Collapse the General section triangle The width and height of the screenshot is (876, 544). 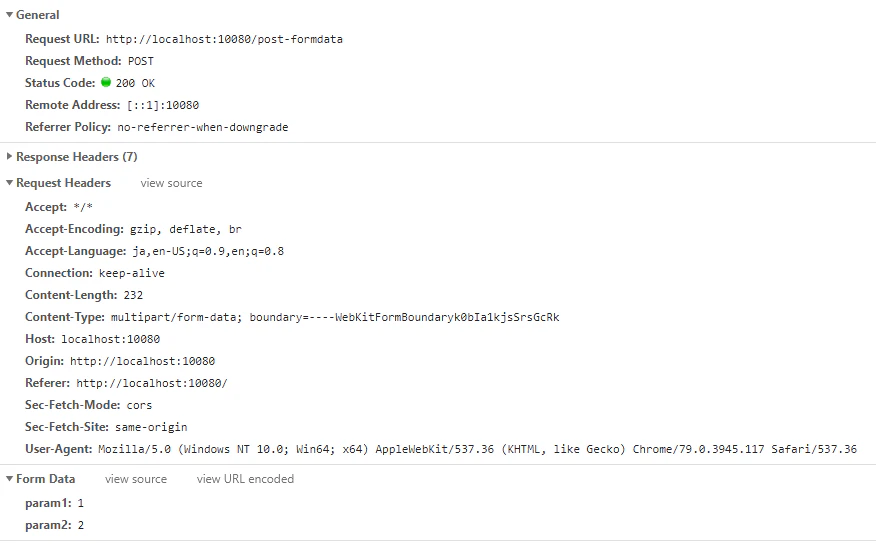pyautogui.click(x=9, y=15)
